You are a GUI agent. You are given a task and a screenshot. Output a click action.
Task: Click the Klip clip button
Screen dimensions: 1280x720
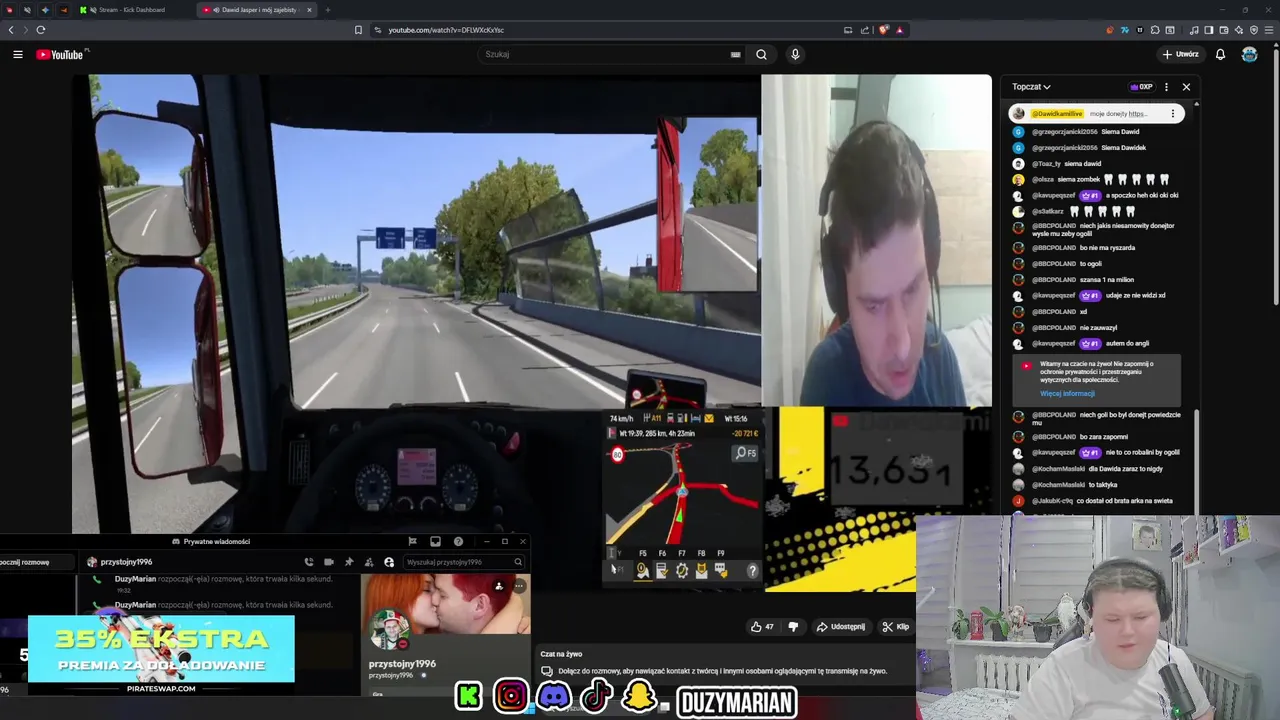(x=895, y=627)
